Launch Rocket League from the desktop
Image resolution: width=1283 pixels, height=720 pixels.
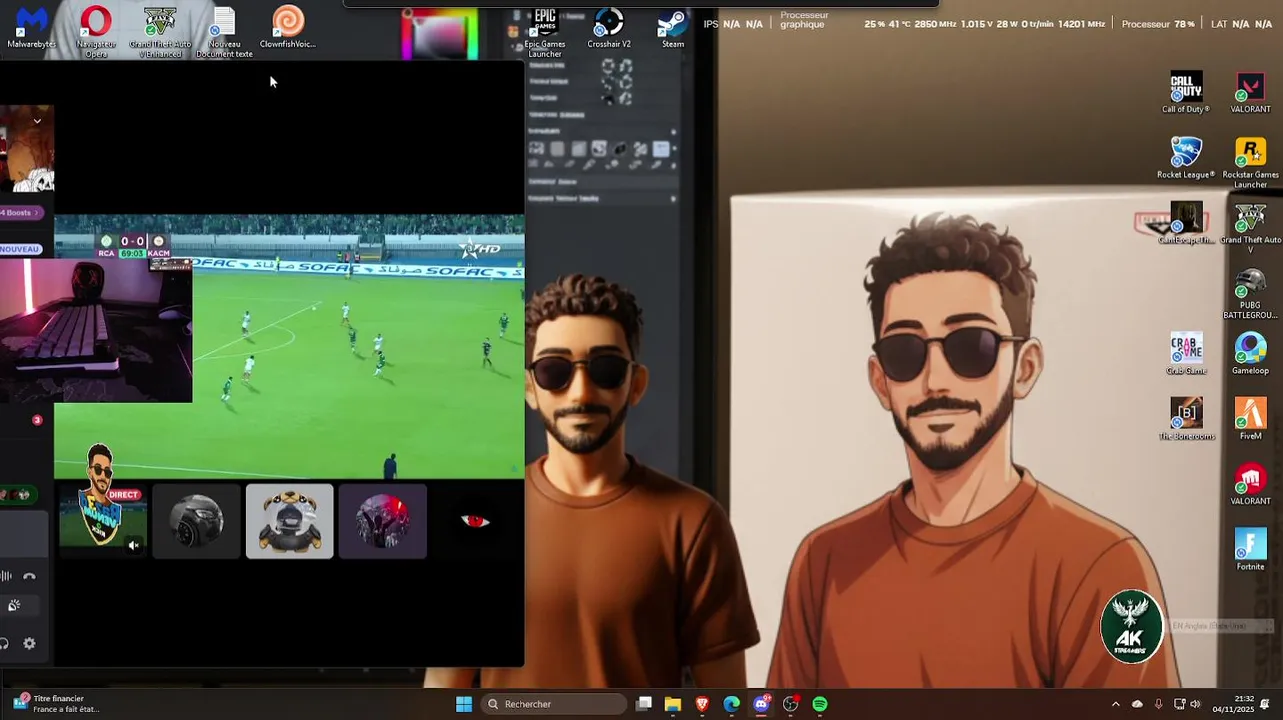1186,158
